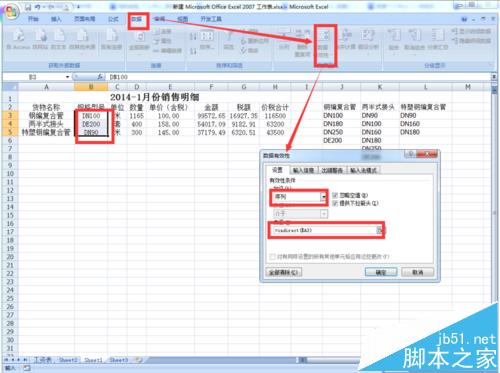Switch to the 开发工具 (Developer) ribbon tab
This screenshot has height=373, width=500.
tap(211, 19)
